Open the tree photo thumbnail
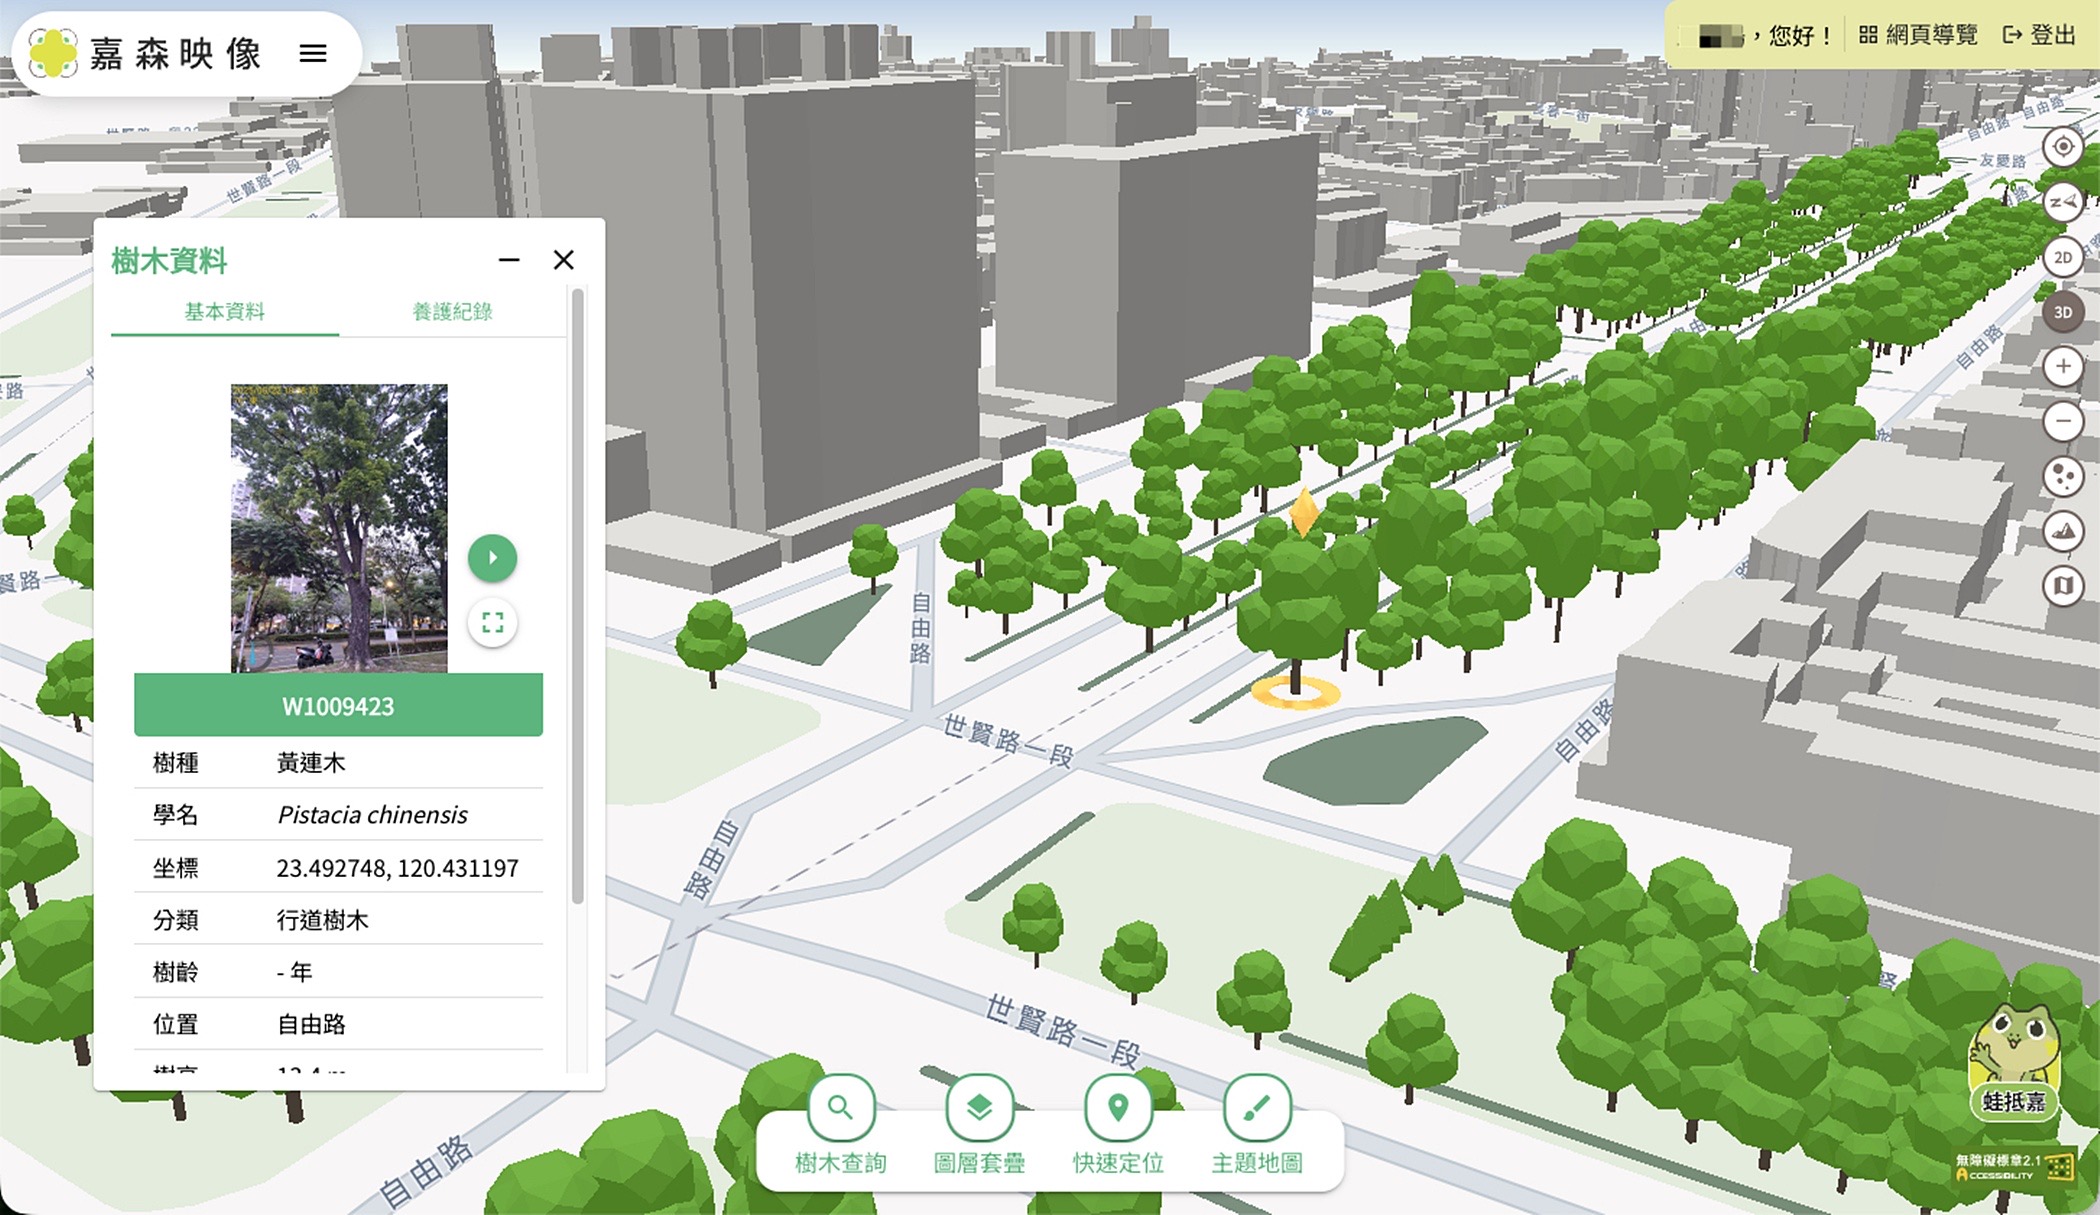The image size is (2100, 1215). point(339,528)
